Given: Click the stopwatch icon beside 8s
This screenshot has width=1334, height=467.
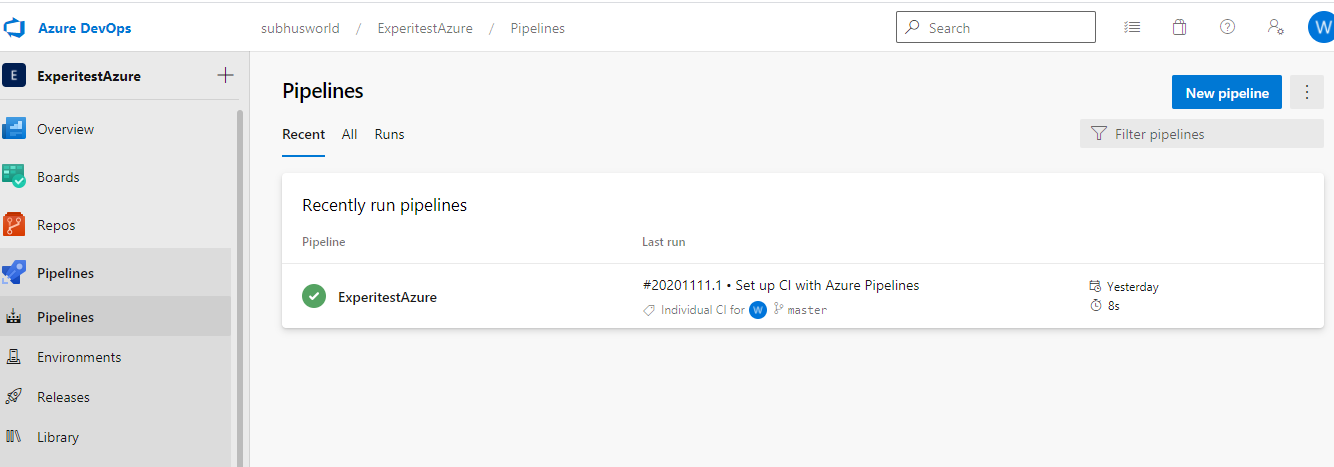Looking at the screenshot, I should click(x=1095, y=305).
